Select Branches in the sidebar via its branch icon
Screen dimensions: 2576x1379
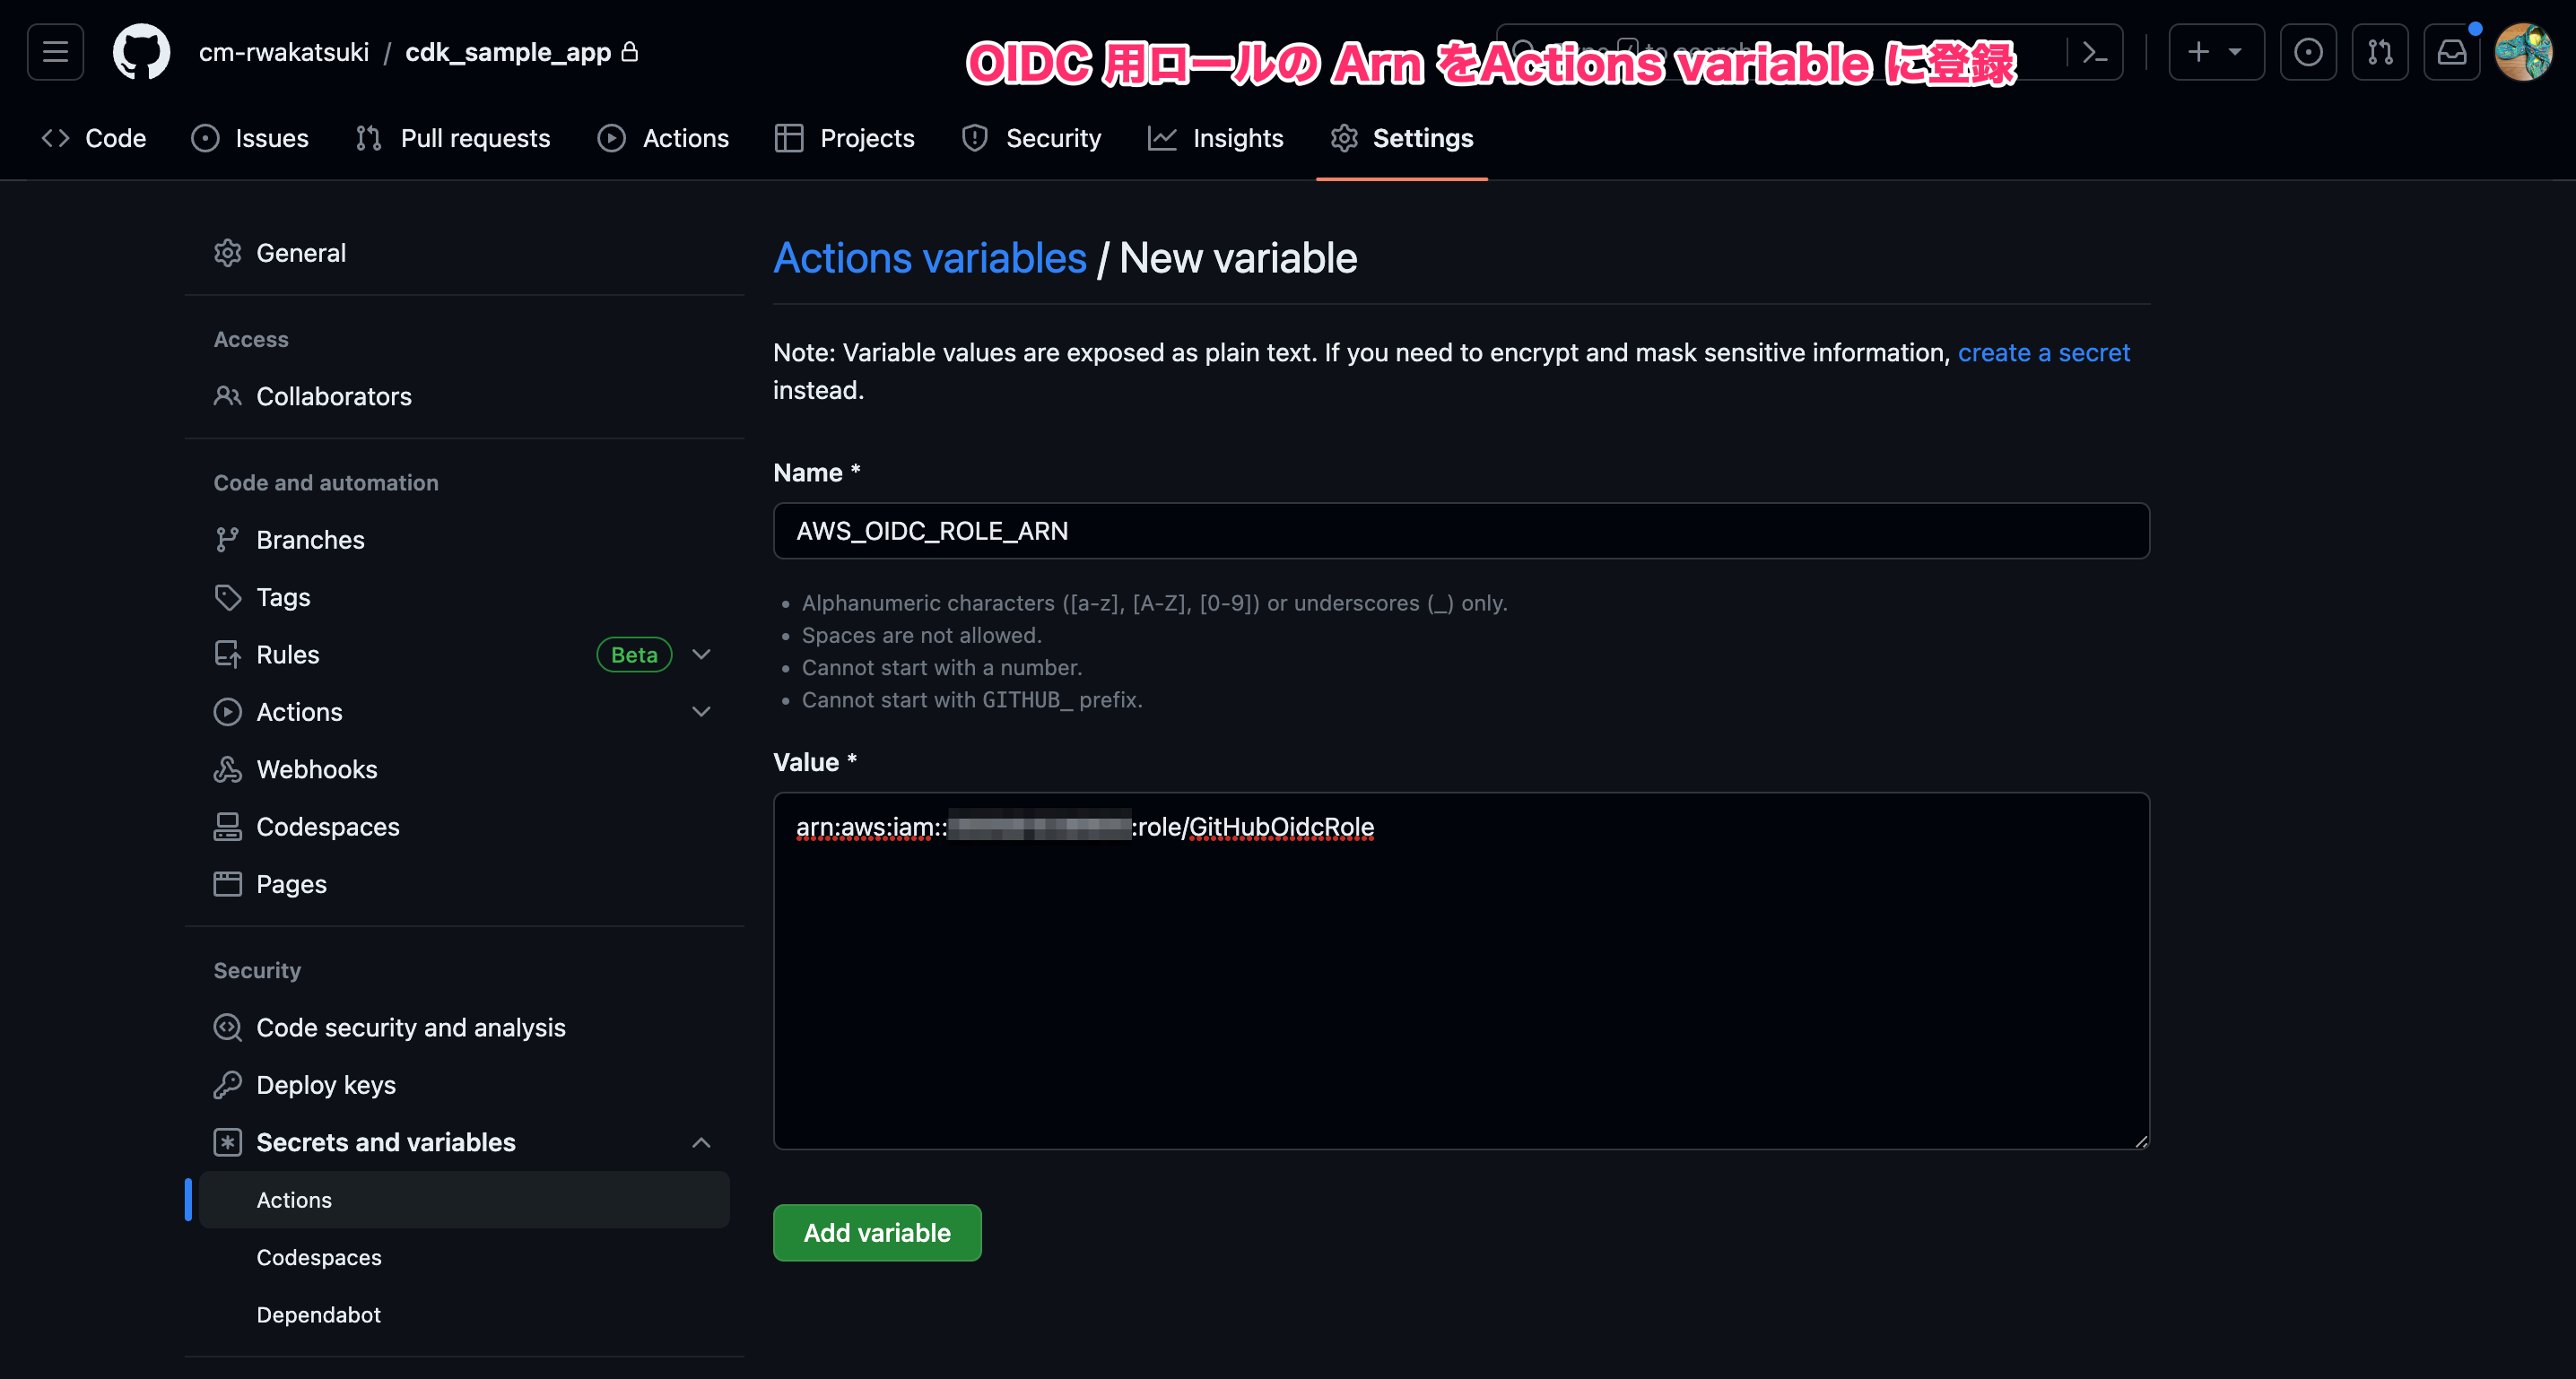point(228,539)
